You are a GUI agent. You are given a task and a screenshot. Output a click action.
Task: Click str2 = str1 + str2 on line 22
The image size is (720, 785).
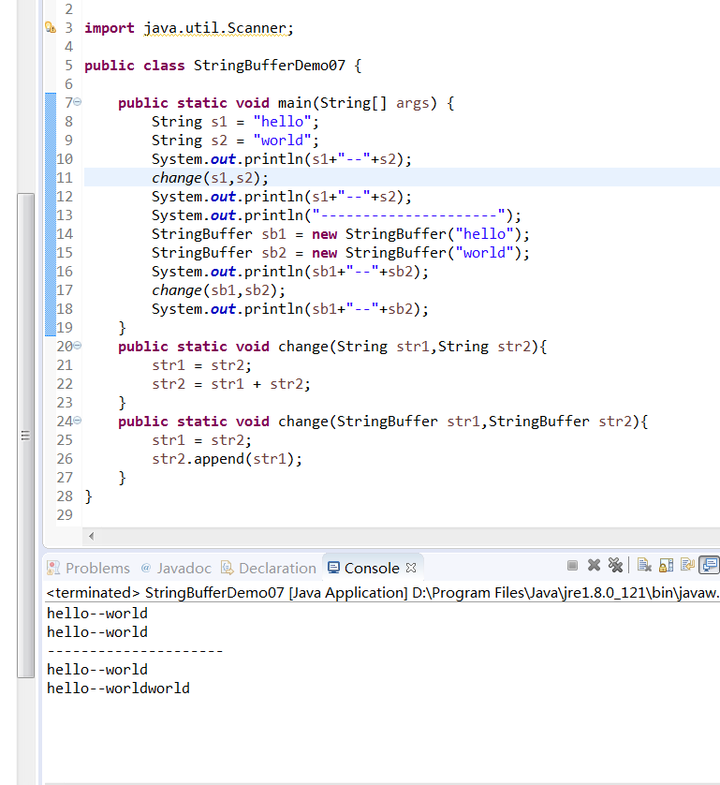[x=227, y=384]
